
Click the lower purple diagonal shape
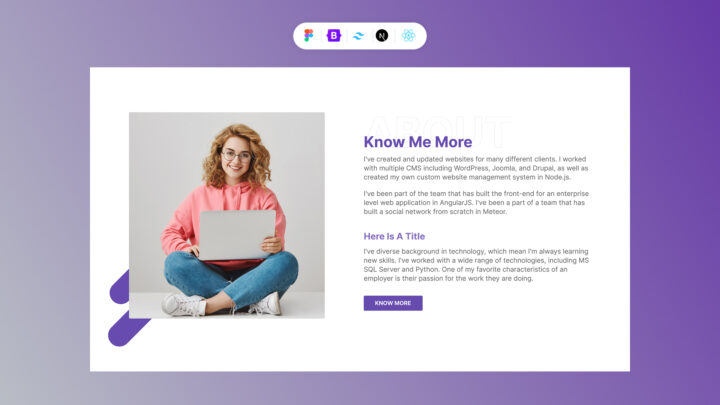click(126, 329)
